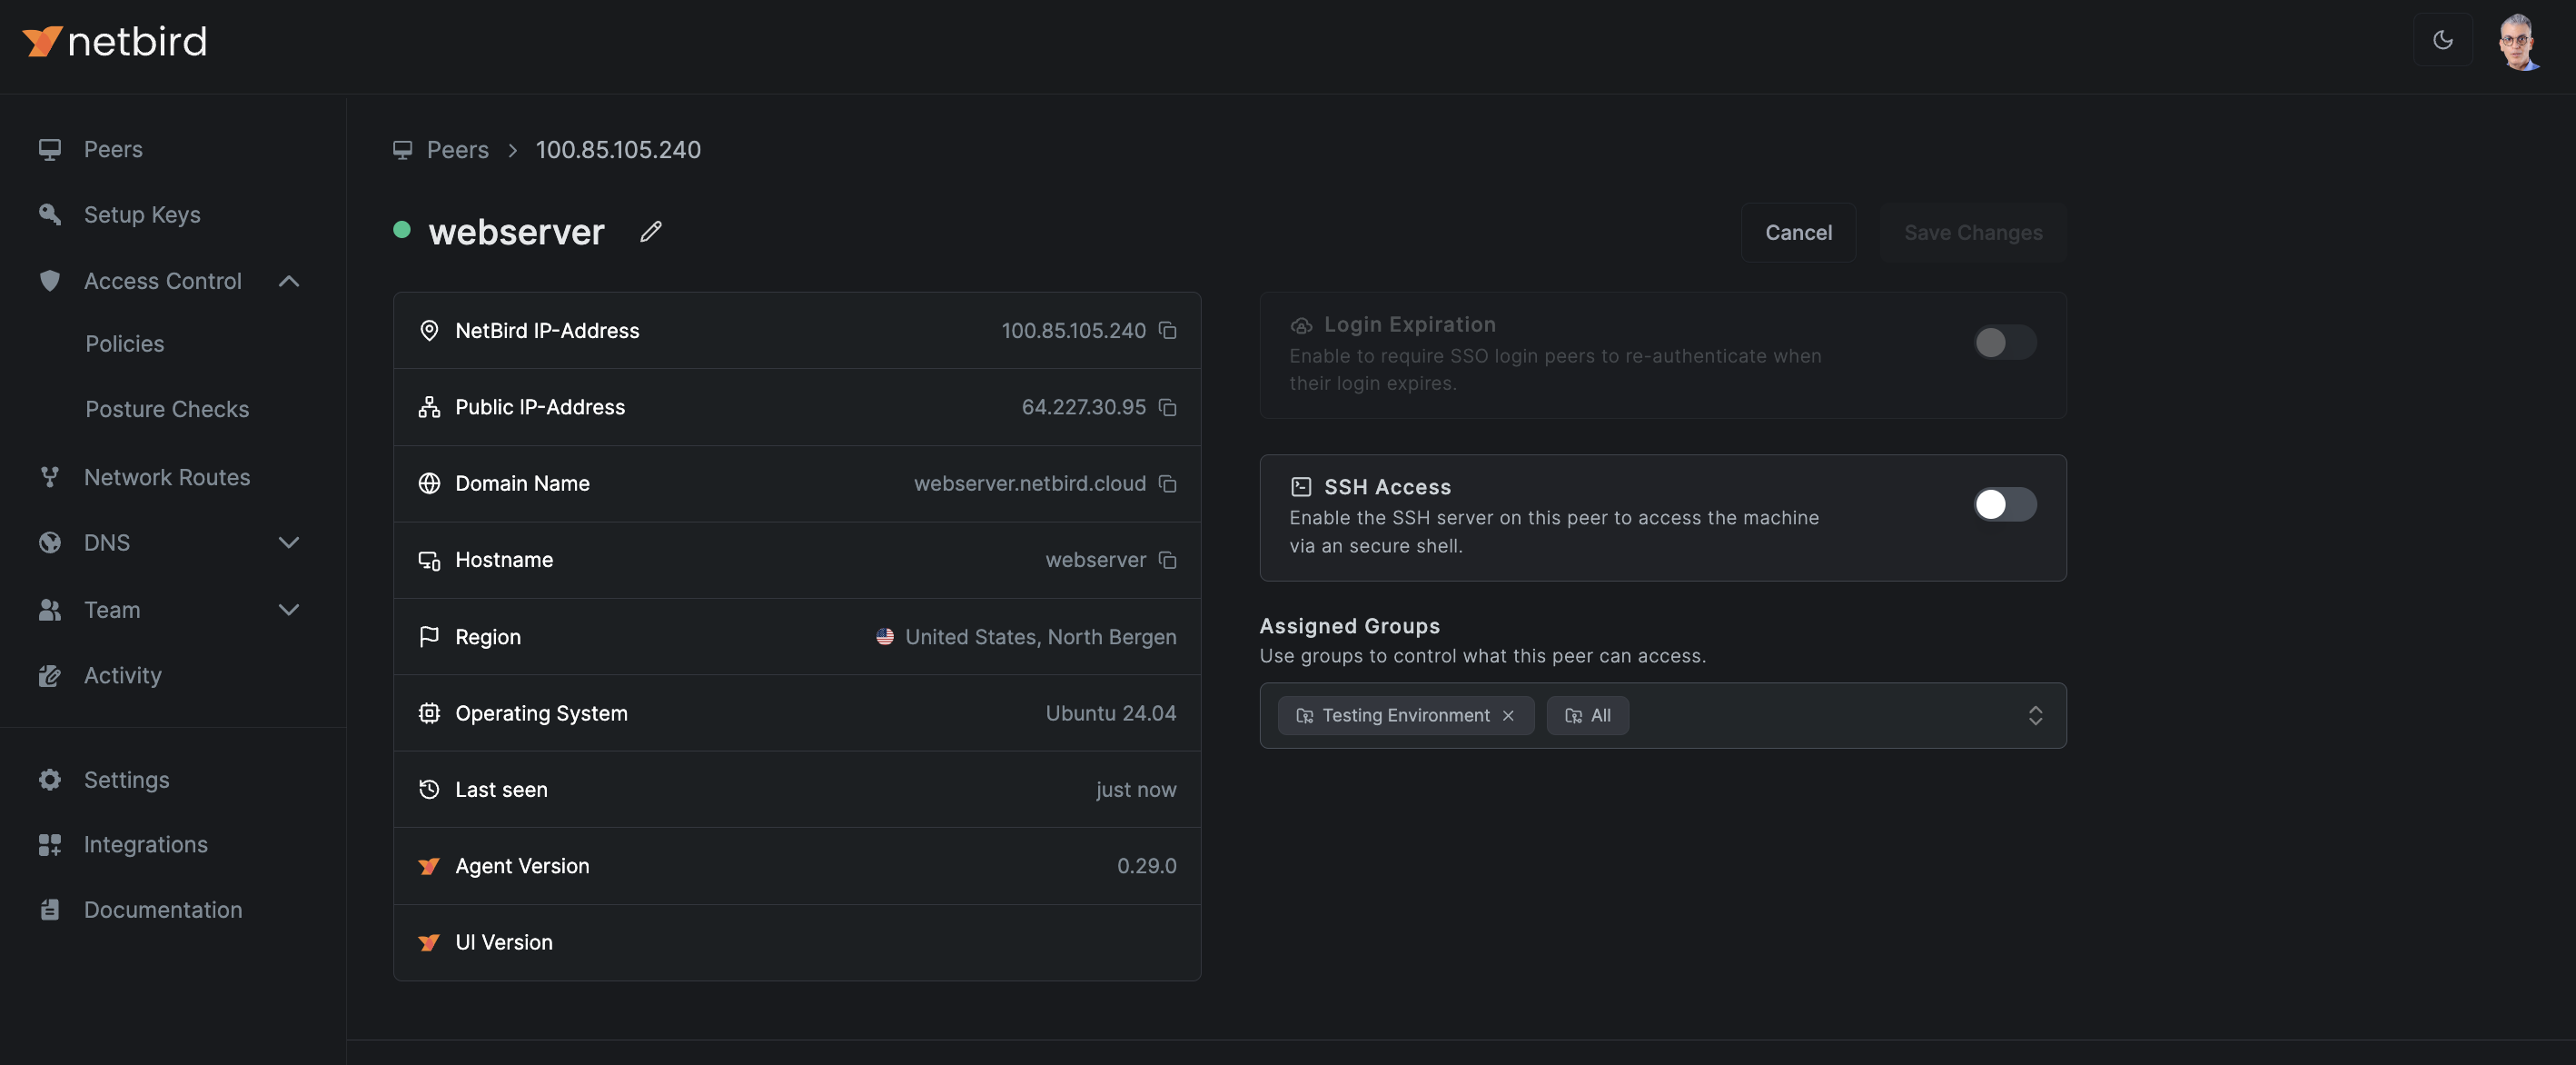The width and height of the screenshot is (2576, 1065).
Task: Click United States, North Bergen region value
Action: (1040, 637)
